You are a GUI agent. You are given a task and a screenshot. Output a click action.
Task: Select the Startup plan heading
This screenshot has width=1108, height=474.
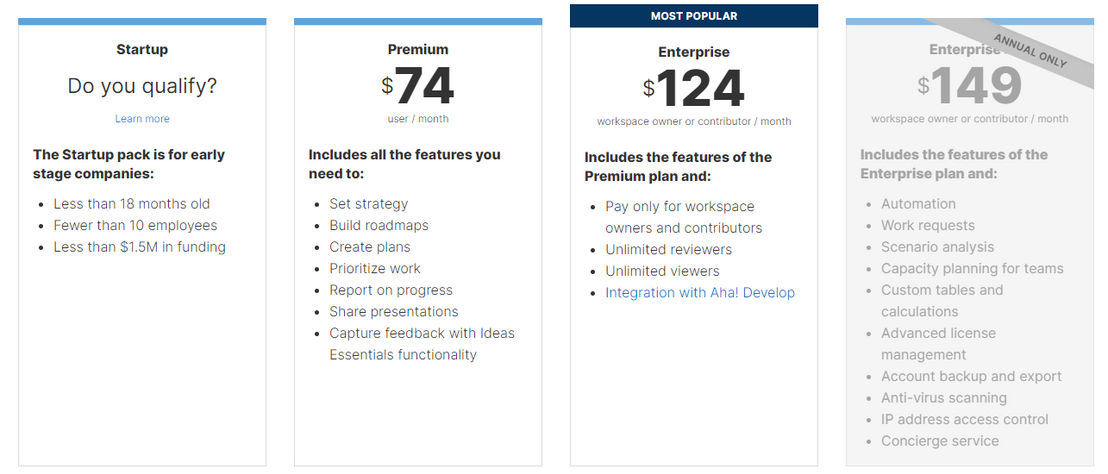click(x=142, y=49)
